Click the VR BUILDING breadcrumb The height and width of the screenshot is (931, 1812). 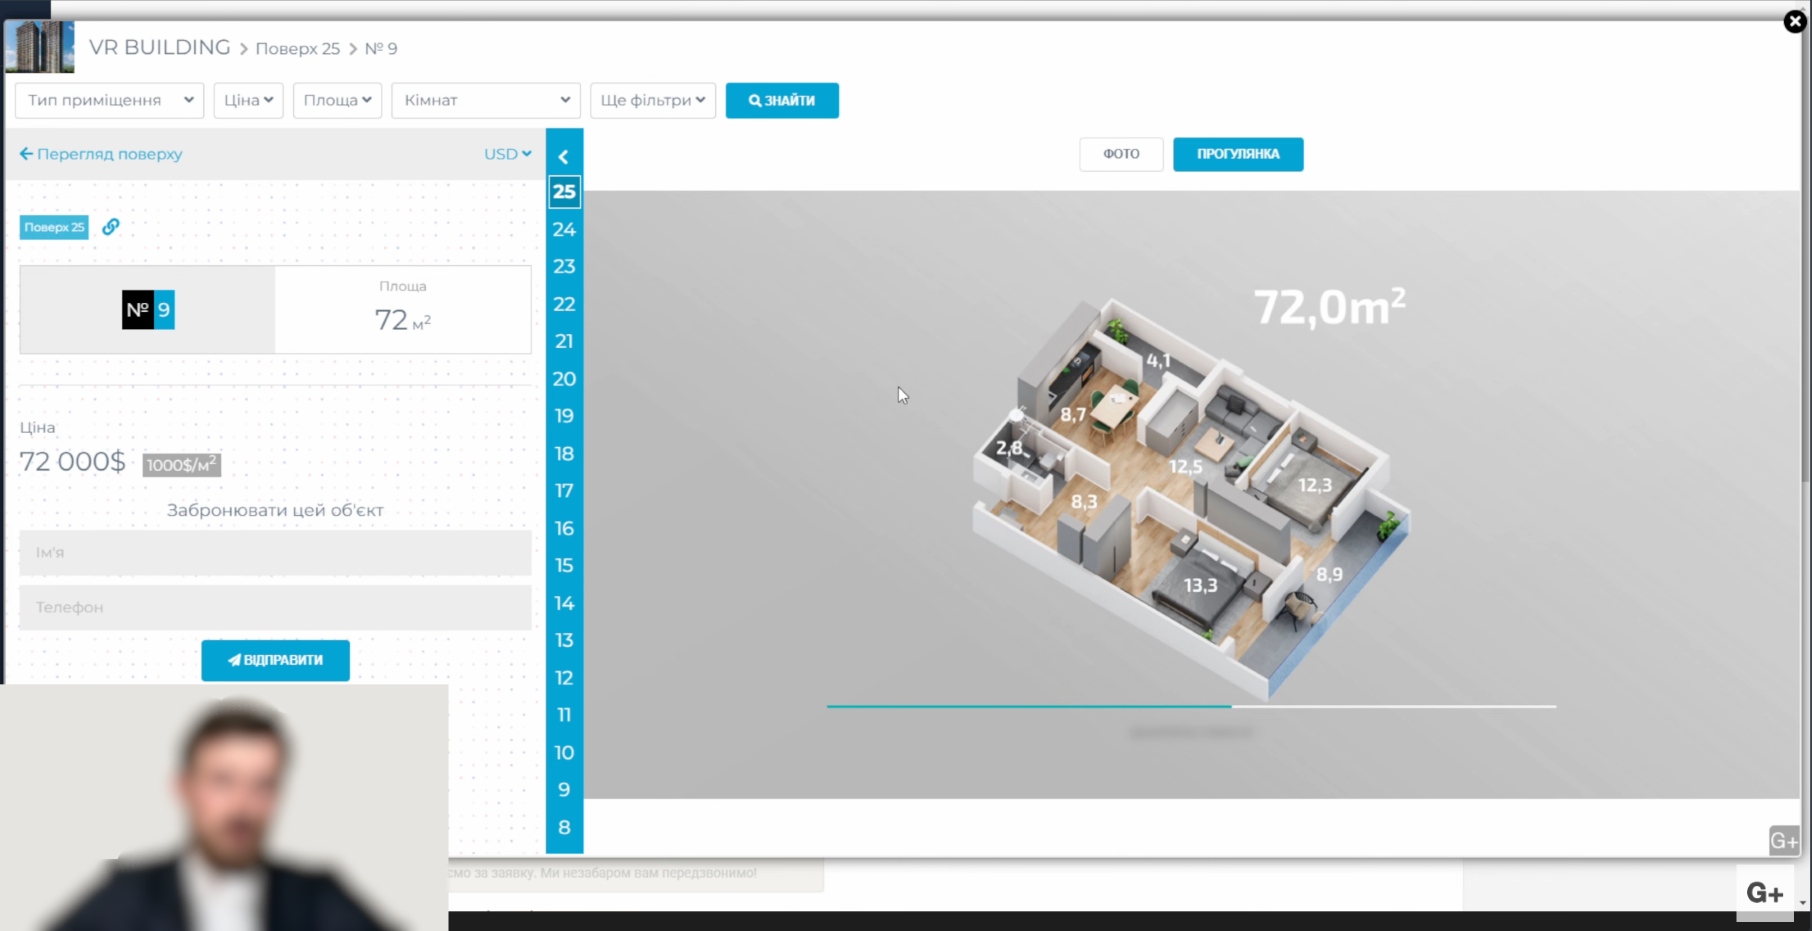(160, 47)
